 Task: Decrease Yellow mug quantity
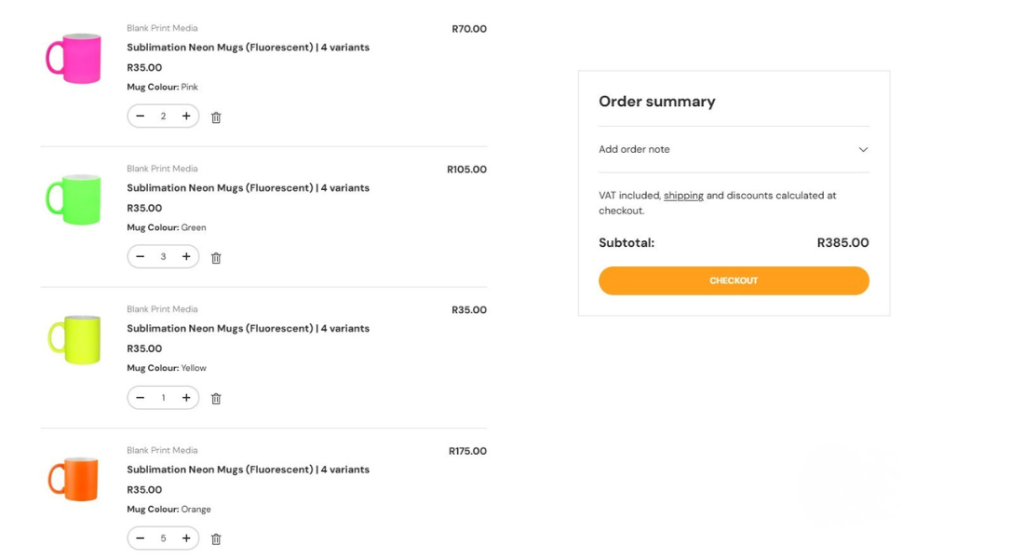tap(140, 398)
